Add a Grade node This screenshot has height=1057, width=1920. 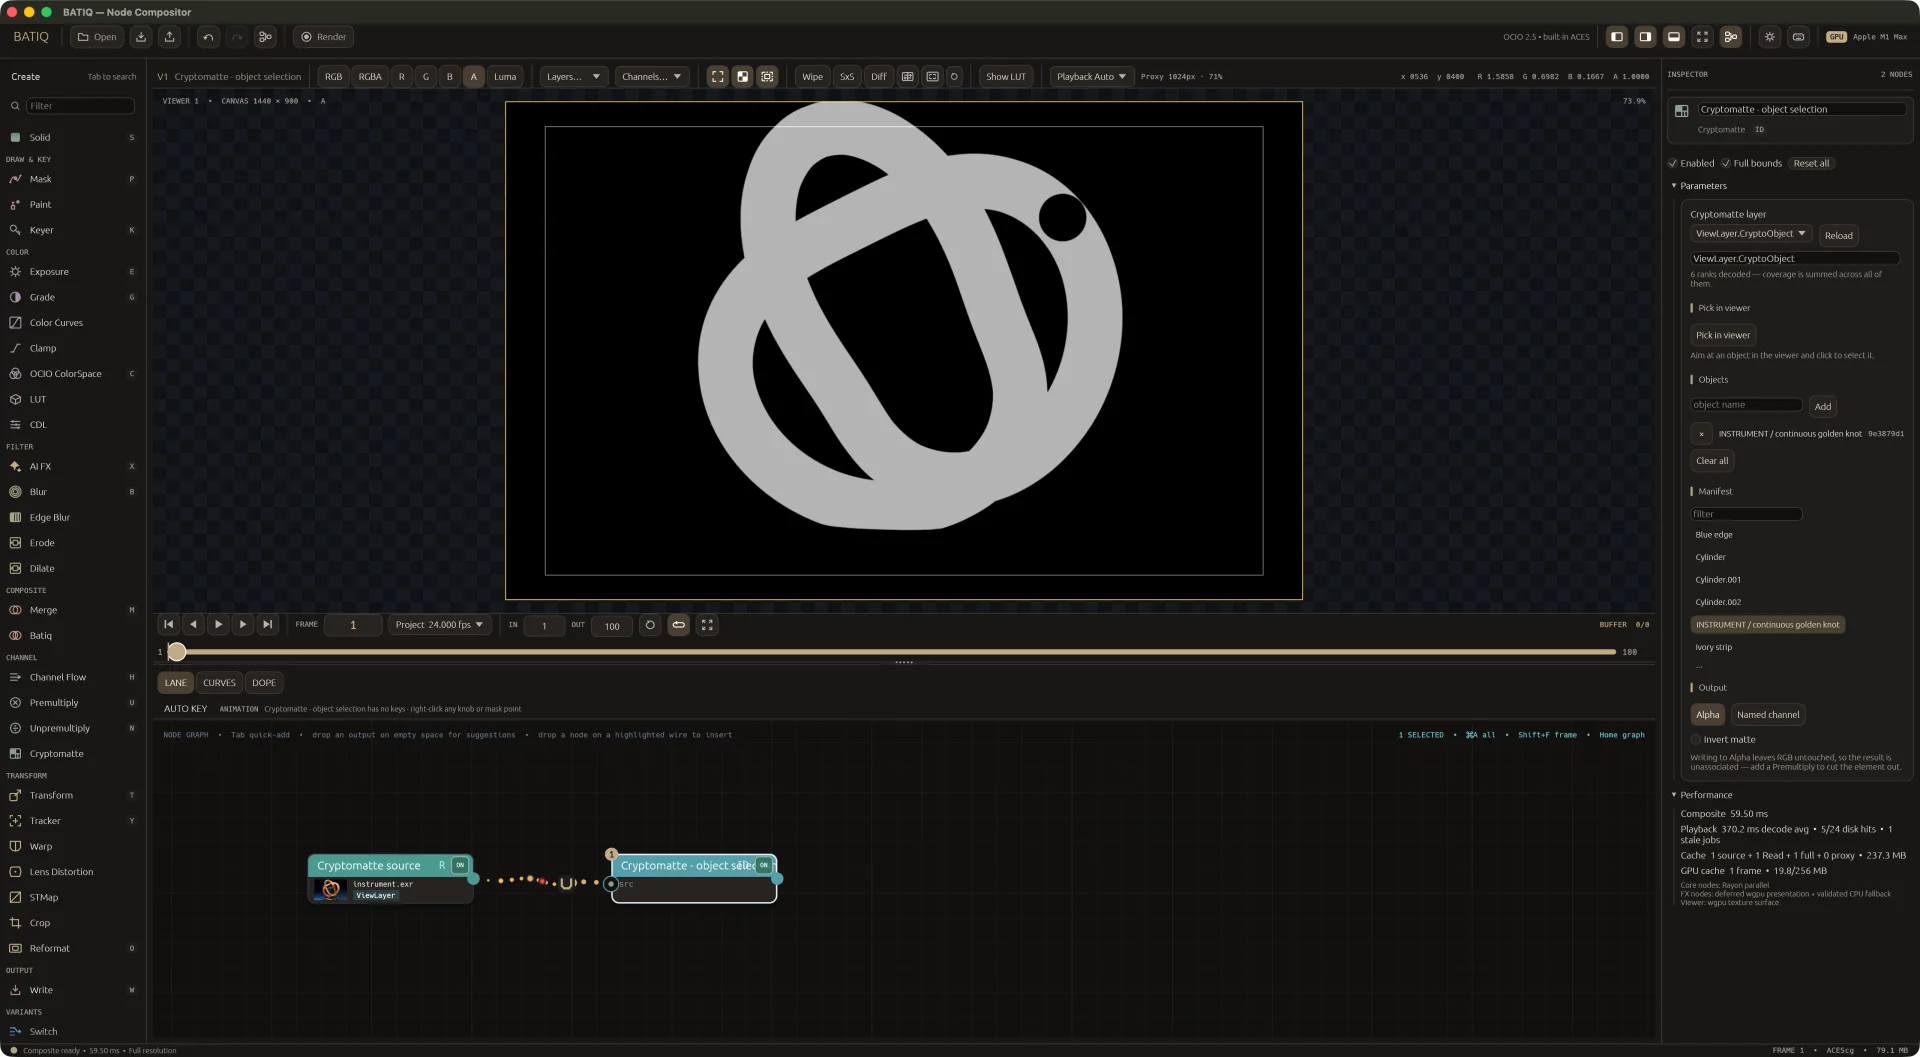[x=72, y=297]
